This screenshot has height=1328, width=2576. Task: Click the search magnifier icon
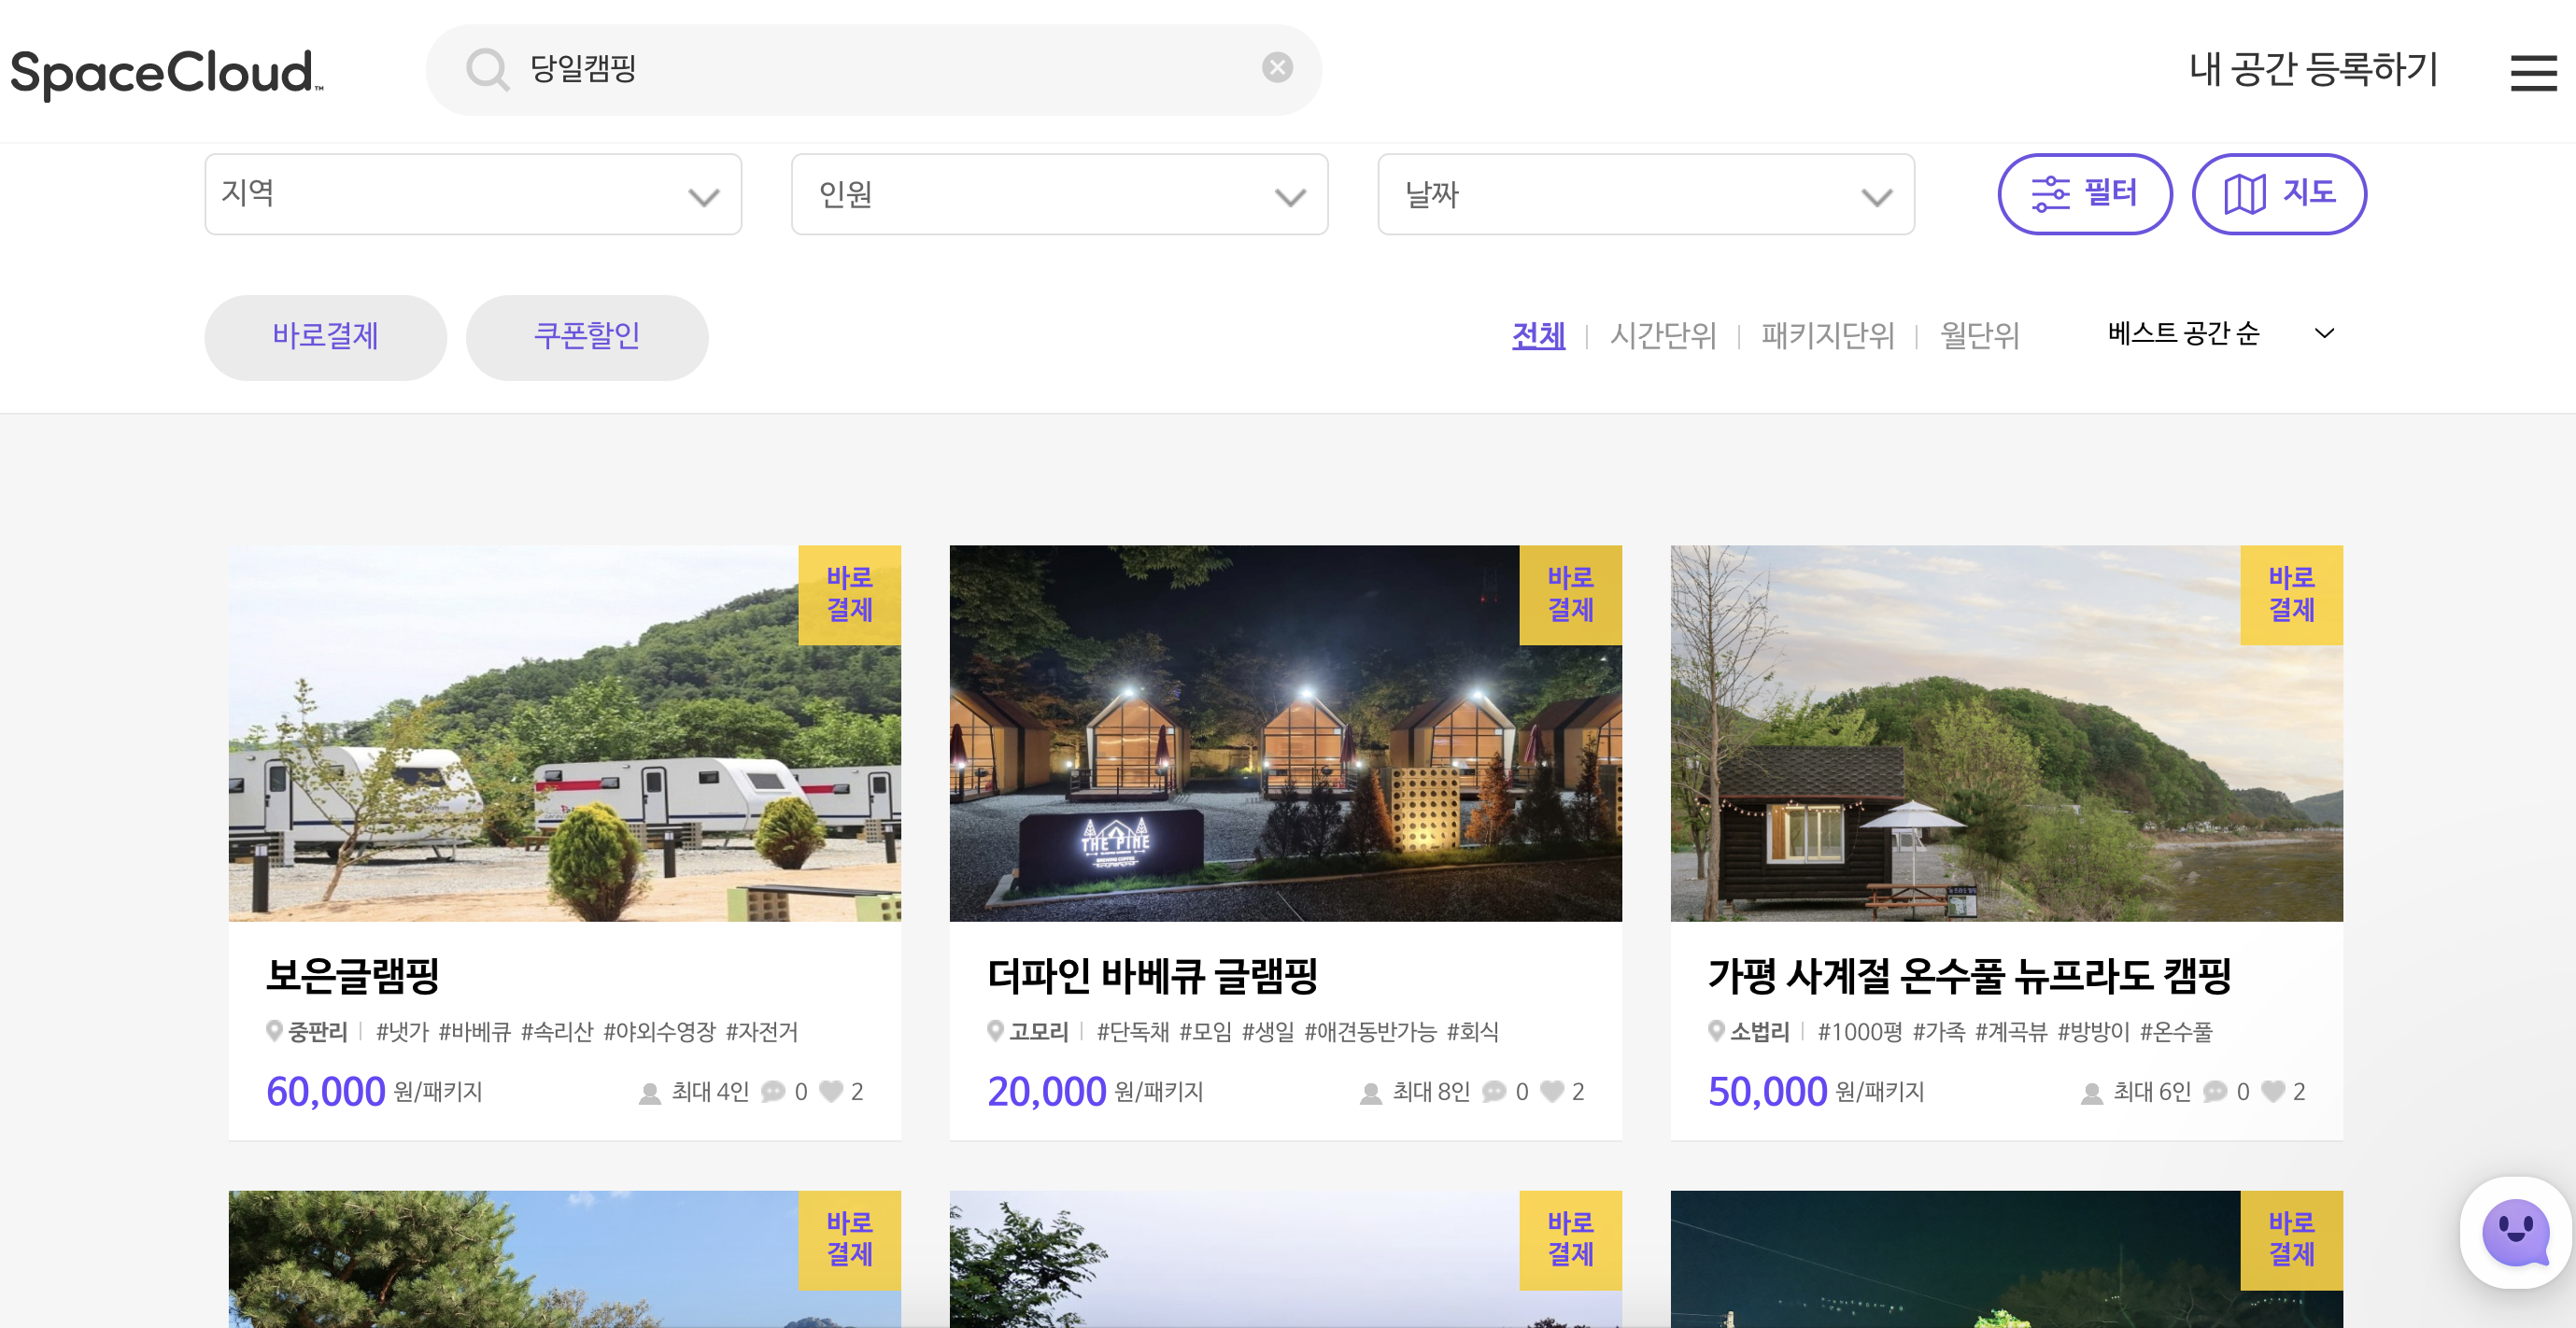[487, 69]
